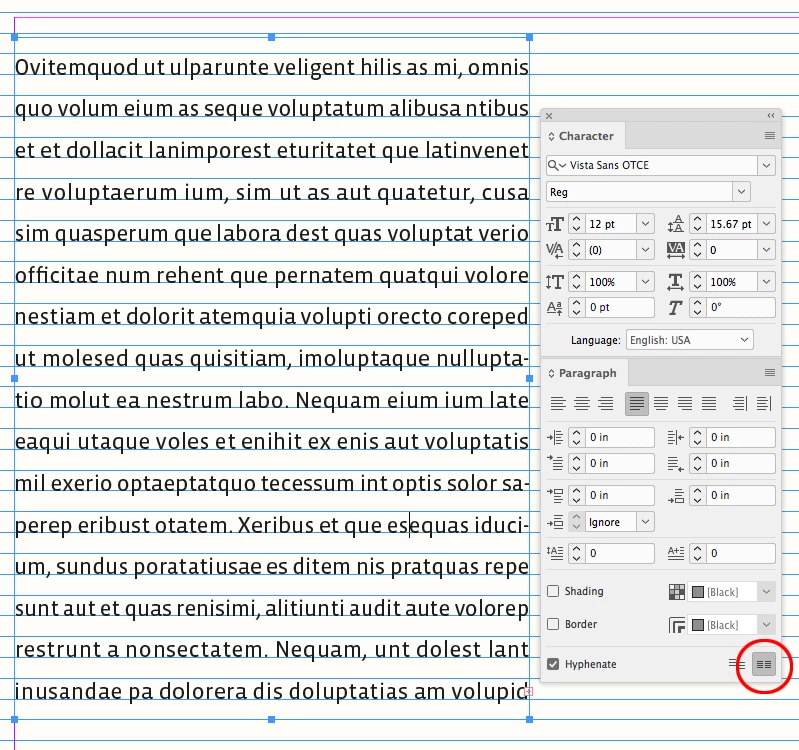Open Paragraph panel flyout menu
Viewport: 799px width, 750px height.
770,373
